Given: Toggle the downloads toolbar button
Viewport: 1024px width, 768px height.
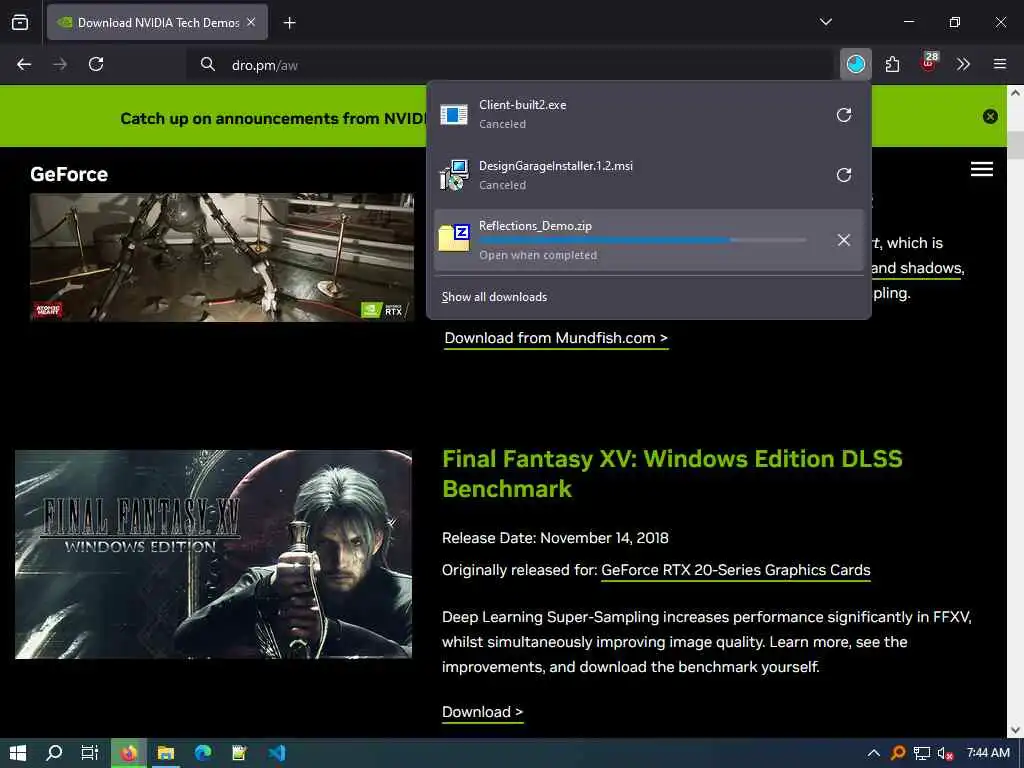Looking at the screenshot, I should pyautogui.click(x=856, y=64).
